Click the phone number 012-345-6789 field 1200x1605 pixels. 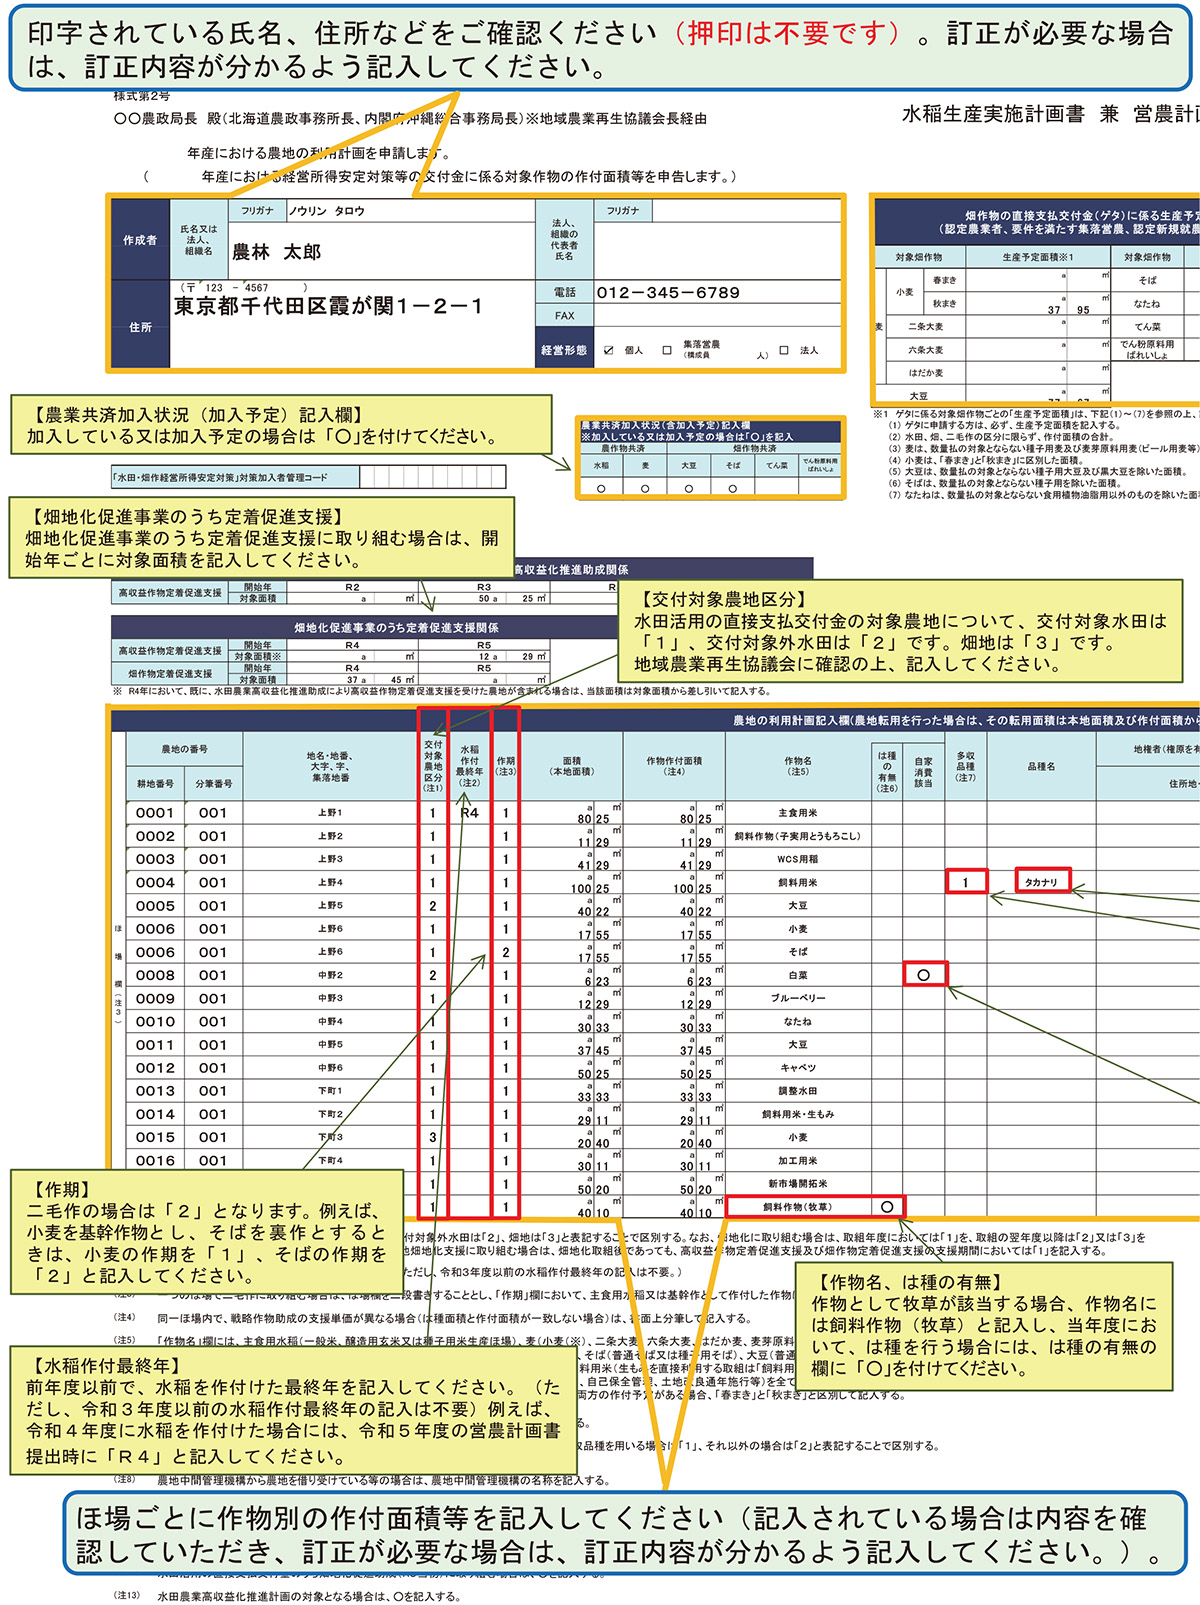(x=718, y=293)
